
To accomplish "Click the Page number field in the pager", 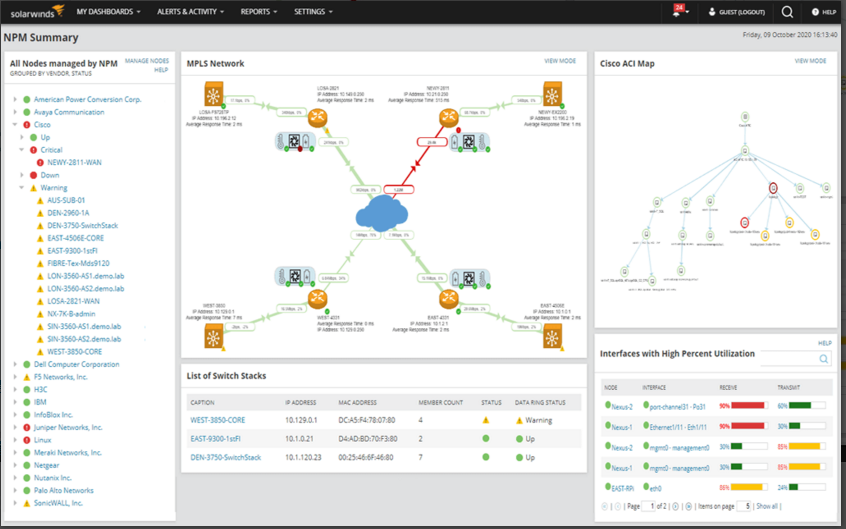I will (648, 506).
